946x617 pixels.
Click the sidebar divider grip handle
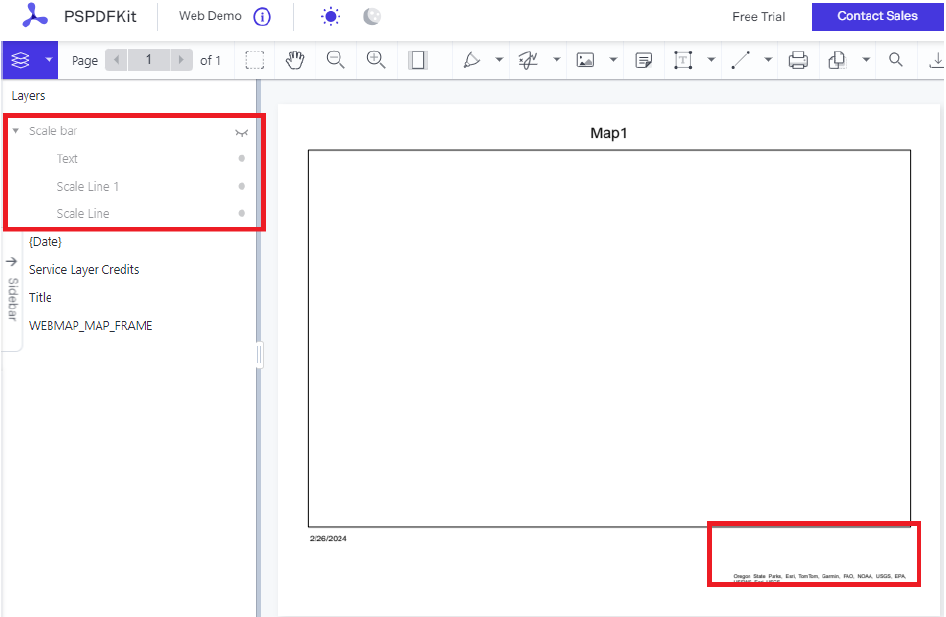(259, 355)
